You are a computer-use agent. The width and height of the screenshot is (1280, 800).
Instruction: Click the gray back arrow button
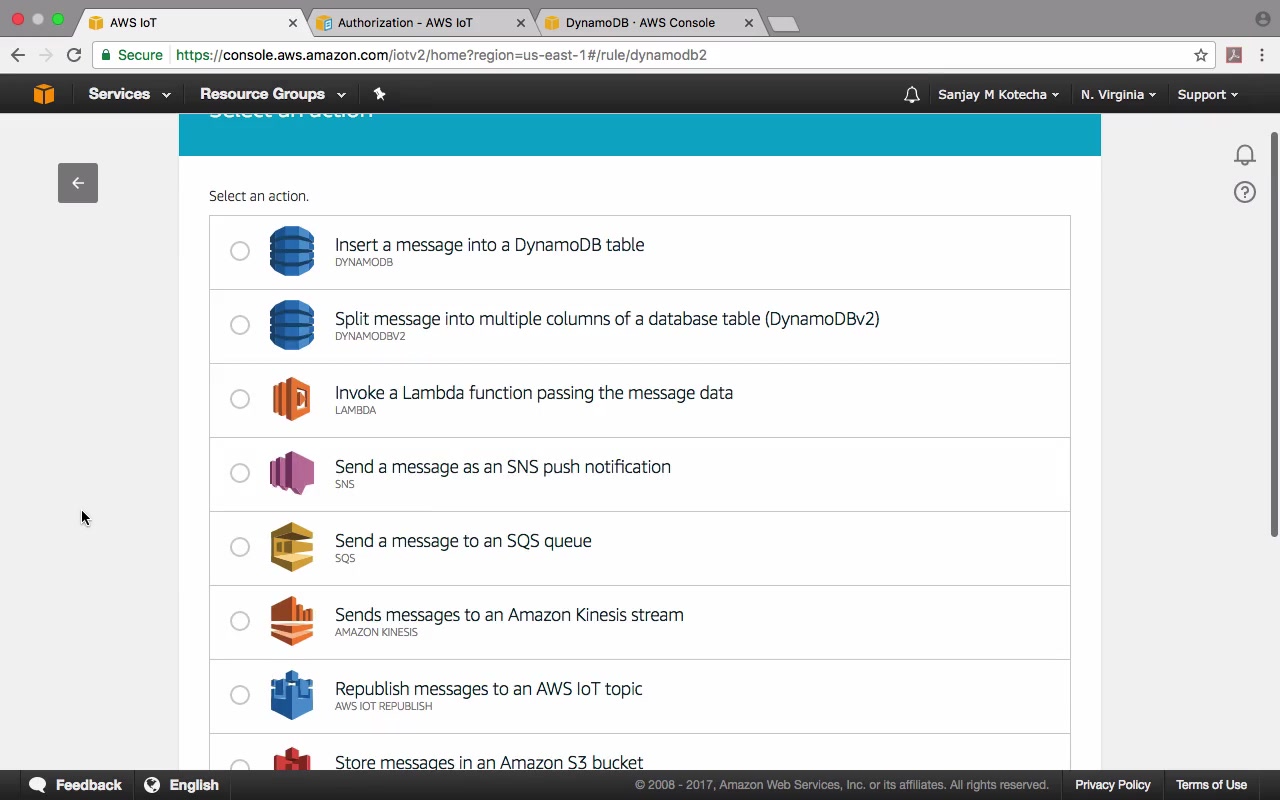coord(78,183)
